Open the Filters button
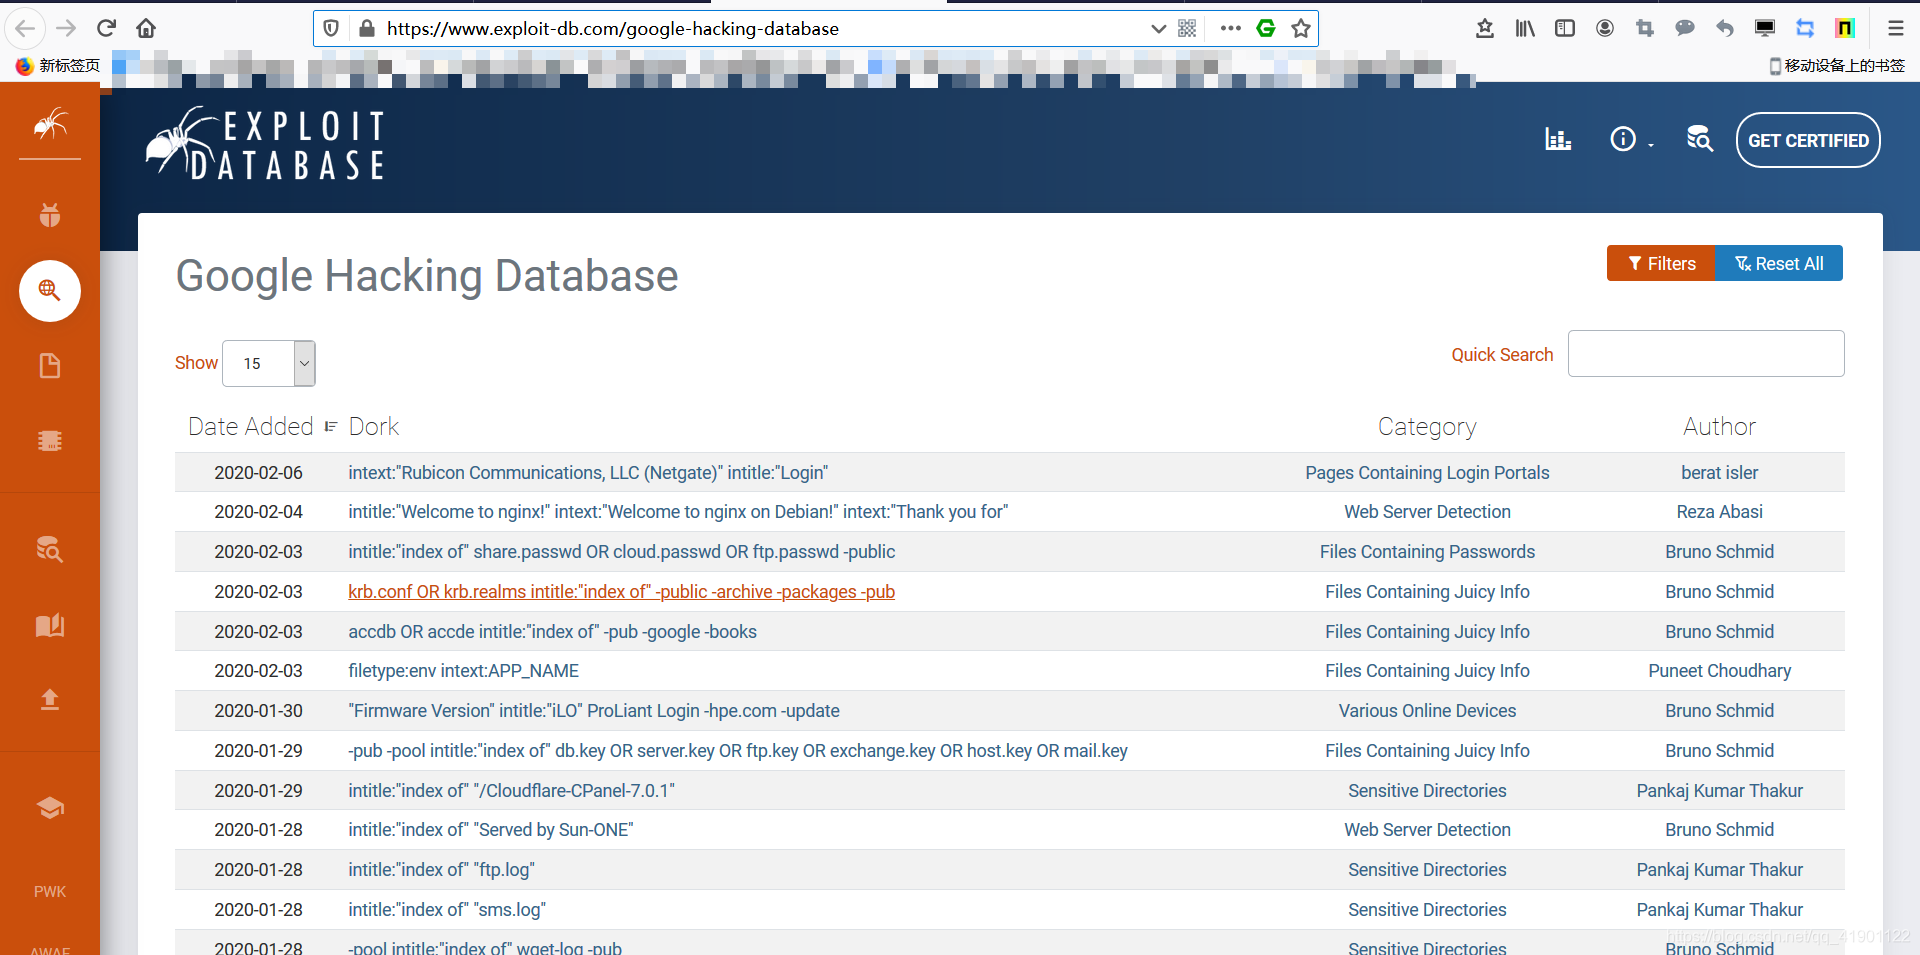 1662,263
